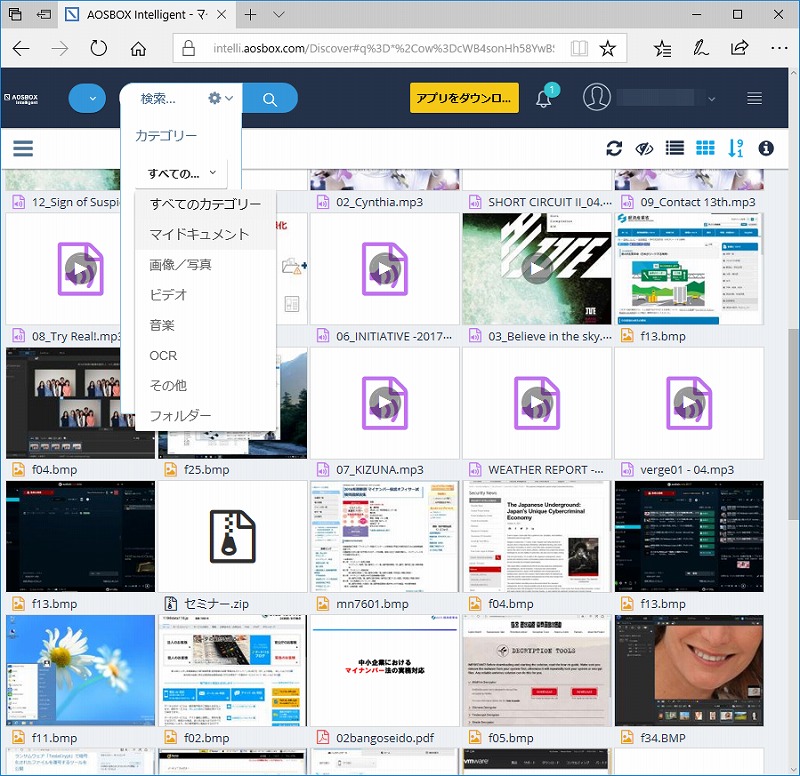Play 03_Believe in the sky album thumbnail
The height and width of the screenshot is (776, 800).
pos(537,269)
